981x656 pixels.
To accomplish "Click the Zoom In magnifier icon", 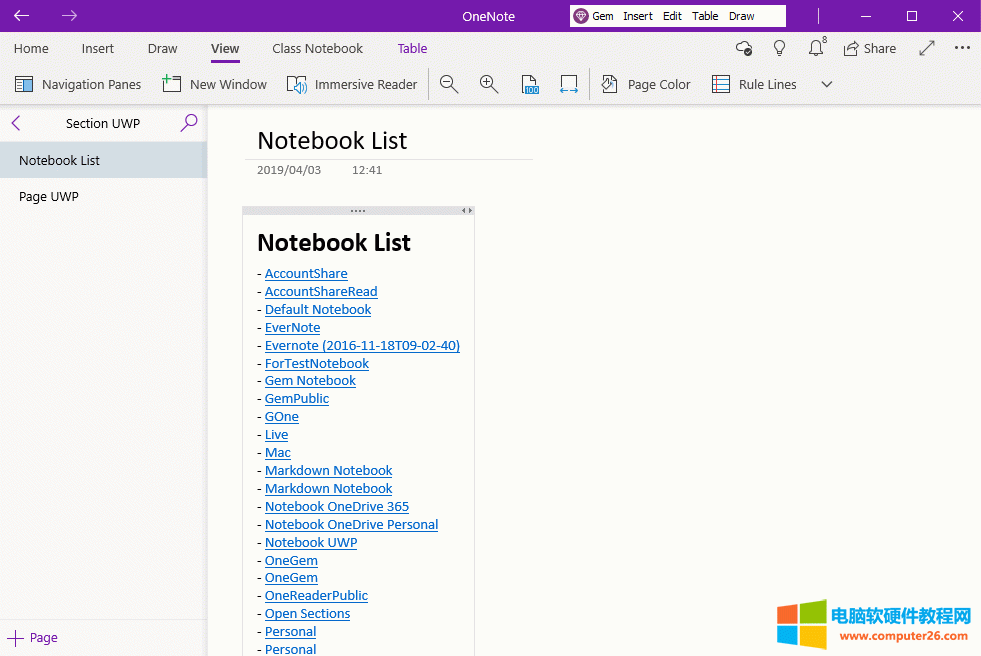I will point(489,85).
